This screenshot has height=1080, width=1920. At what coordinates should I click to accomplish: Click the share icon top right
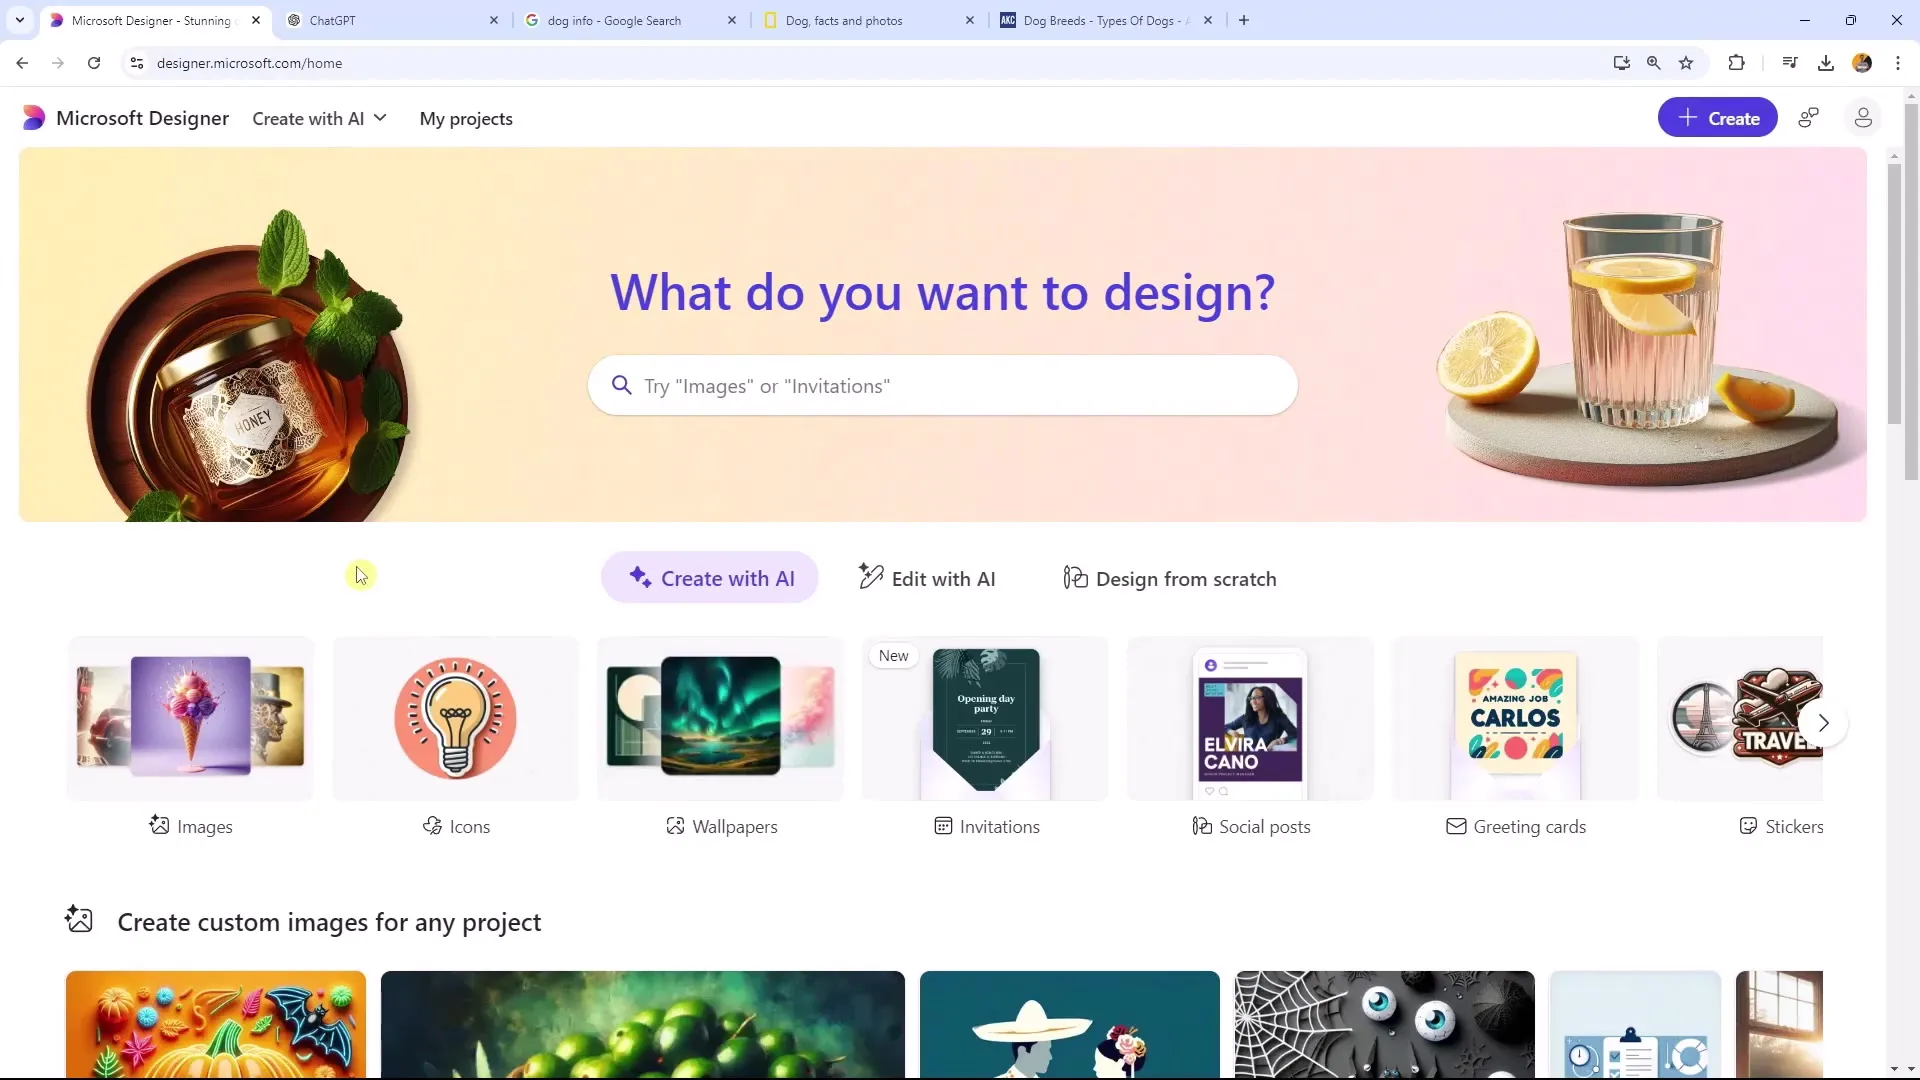[x=1809, y=119]
